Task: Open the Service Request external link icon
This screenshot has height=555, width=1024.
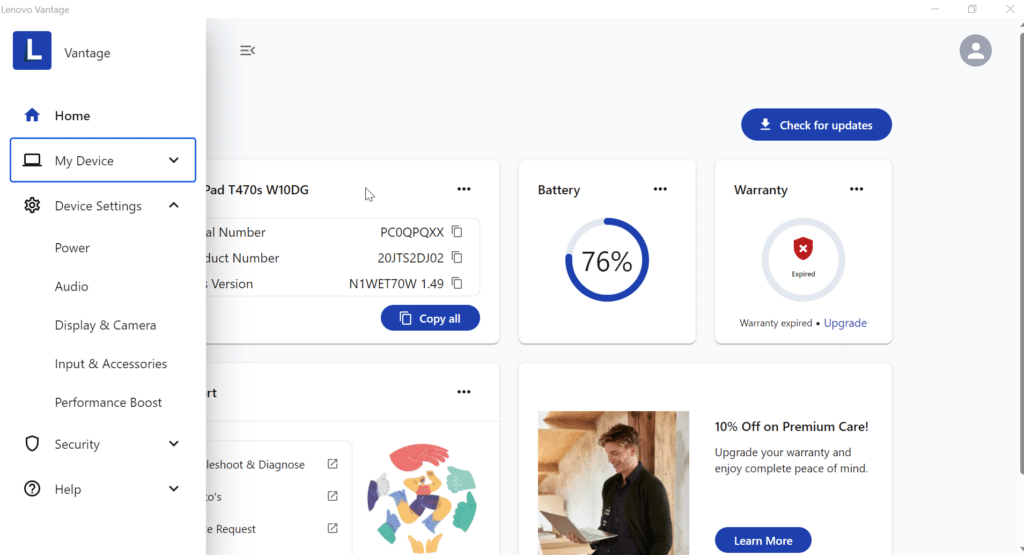Action: (x=332, y=528)
